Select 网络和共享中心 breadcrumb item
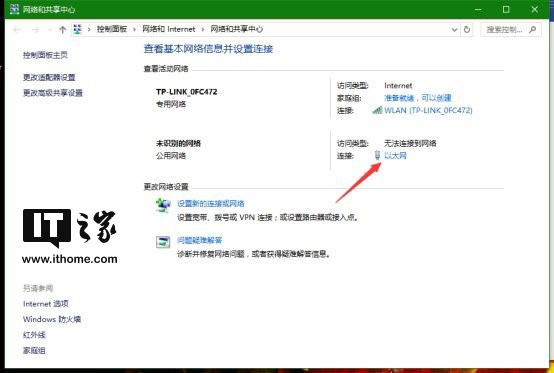The height and width of the screenshot is (373, 554). click(x=236, y=29)
